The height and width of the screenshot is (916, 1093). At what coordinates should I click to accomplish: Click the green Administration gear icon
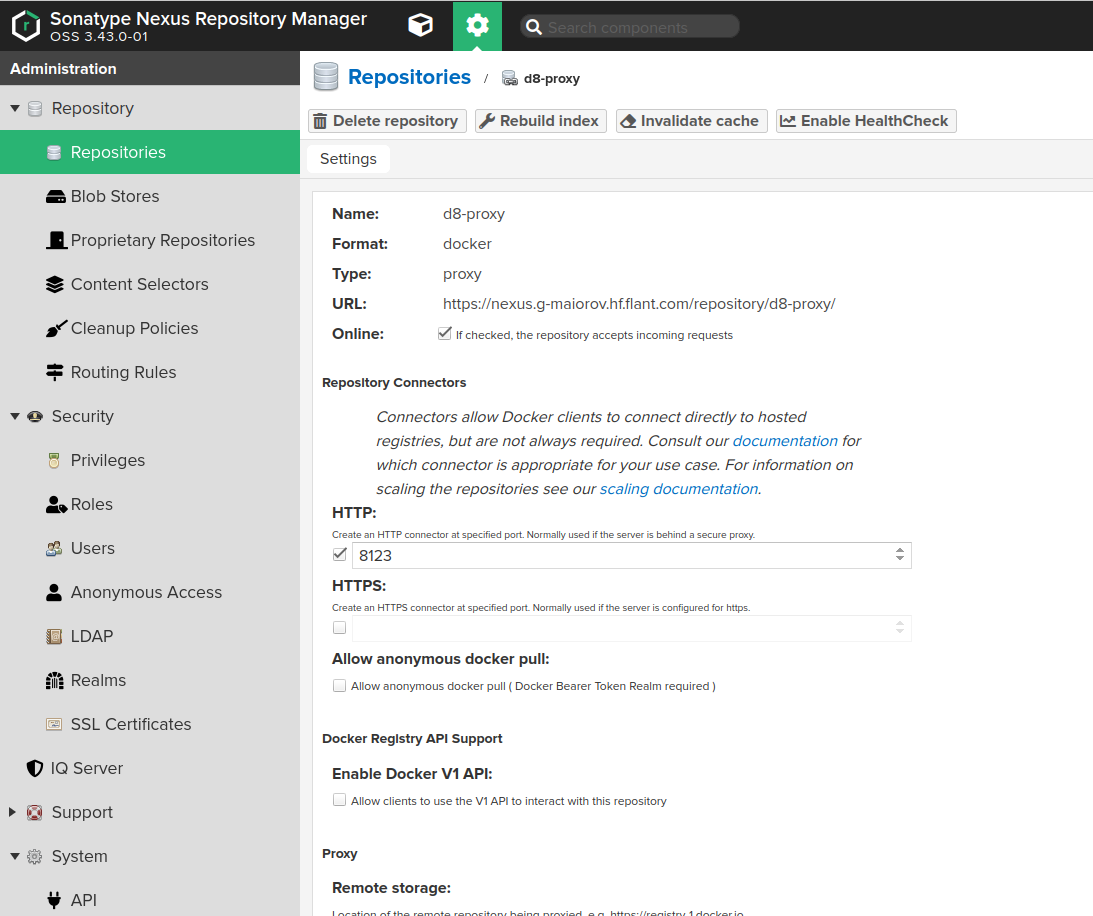(x=477, y=25)
